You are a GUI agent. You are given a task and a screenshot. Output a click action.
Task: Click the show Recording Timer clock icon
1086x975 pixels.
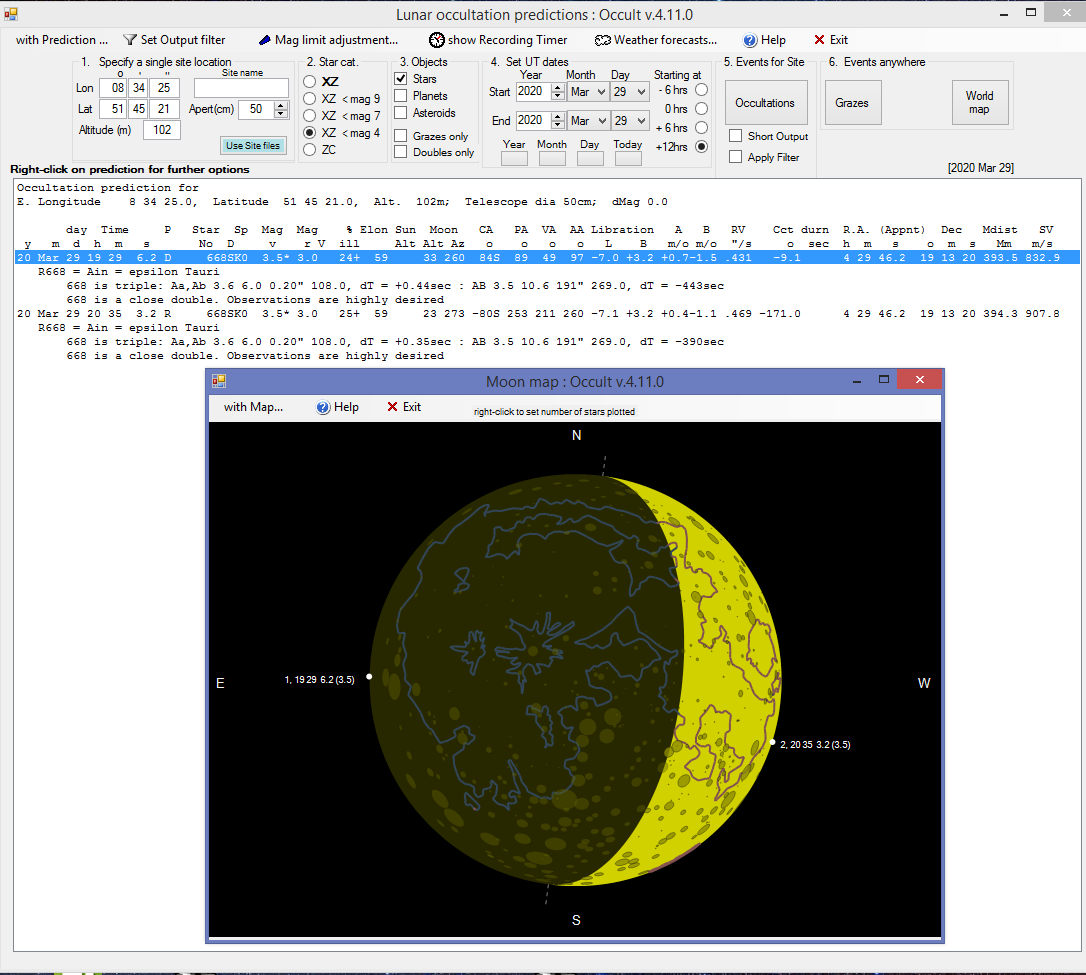[437, 40]
